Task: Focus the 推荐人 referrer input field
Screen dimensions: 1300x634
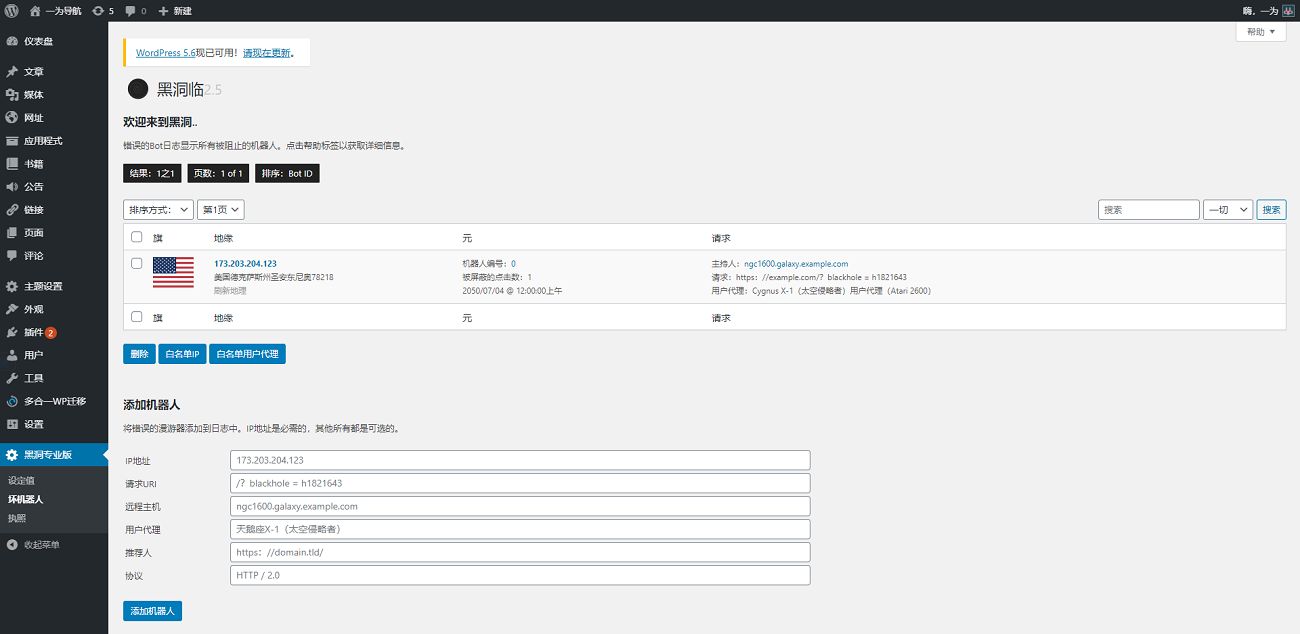Action: 520,552
